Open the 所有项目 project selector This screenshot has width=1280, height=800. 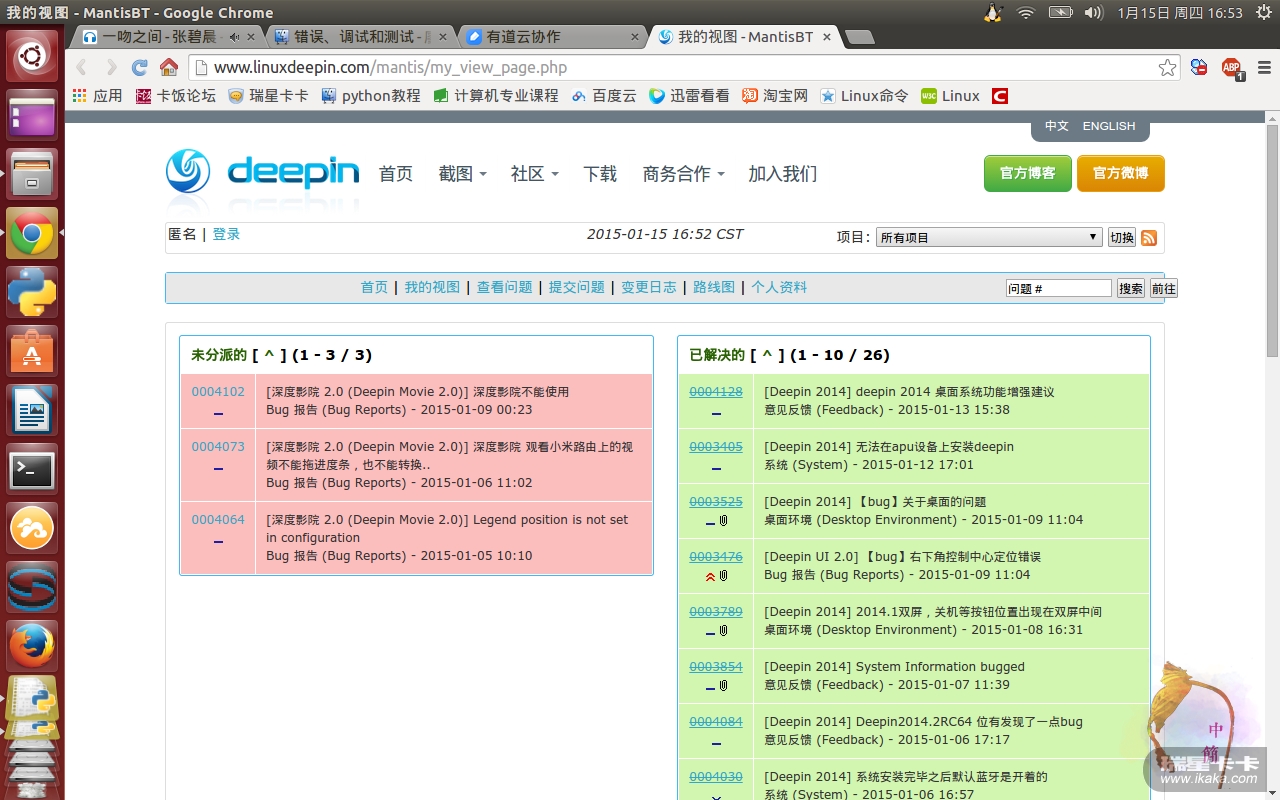coord(989,238)
